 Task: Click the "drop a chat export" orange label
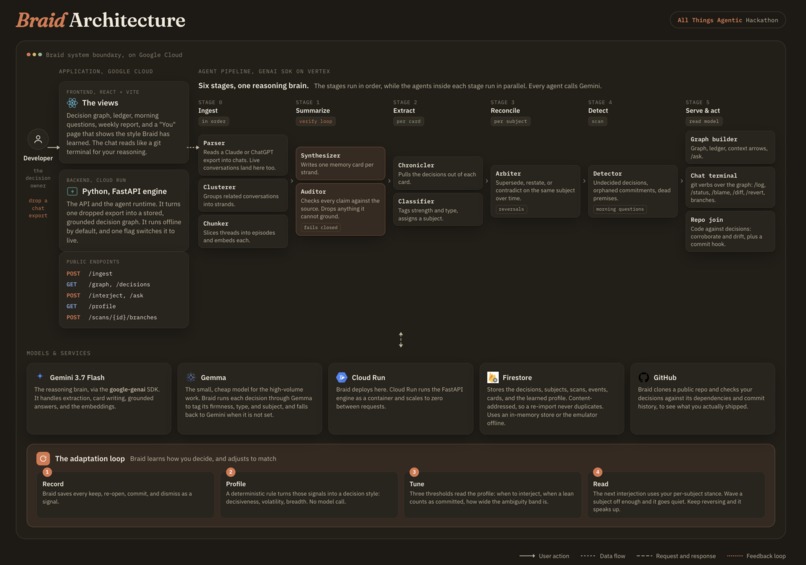point(38,208)
